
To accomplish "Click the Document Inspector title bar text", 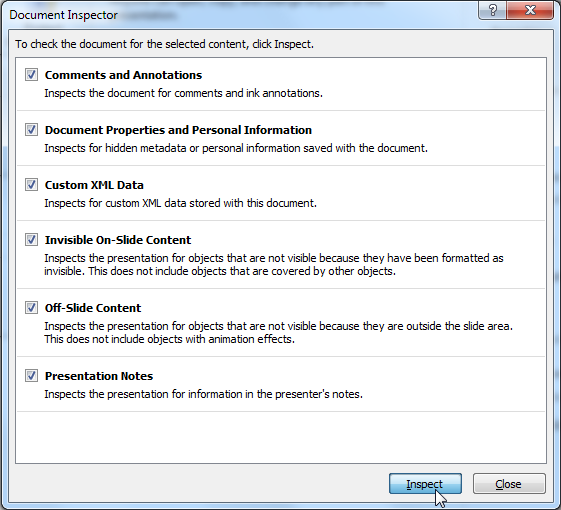I will (x=63, y=15).
